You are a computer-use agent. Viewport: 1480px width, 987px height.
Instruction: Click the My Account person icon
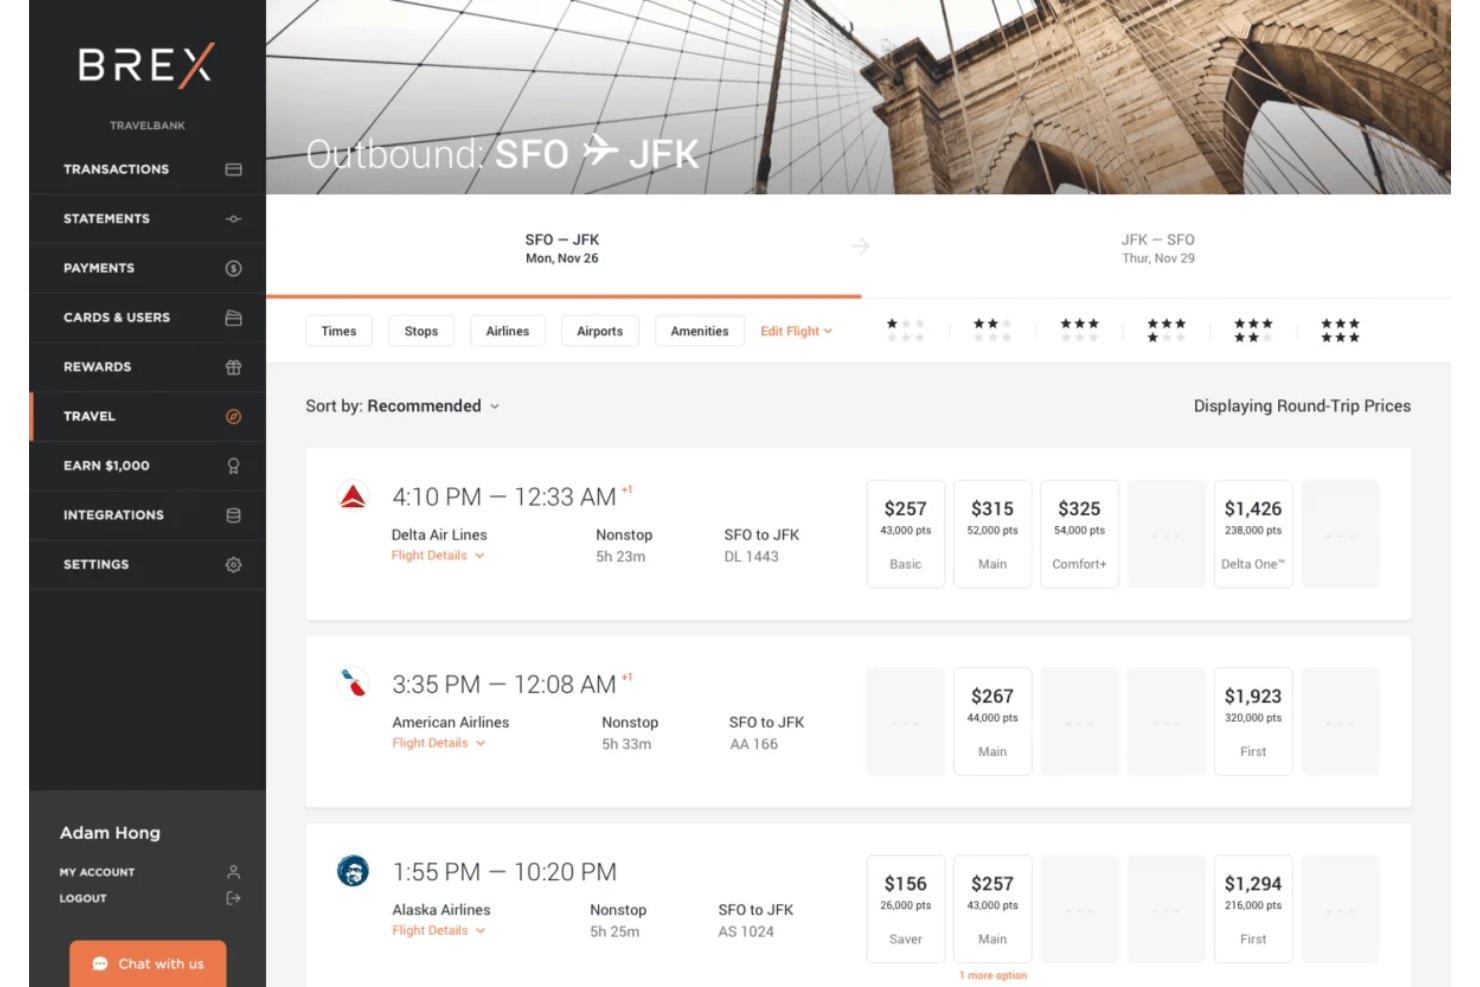click(x=233, y=872)
